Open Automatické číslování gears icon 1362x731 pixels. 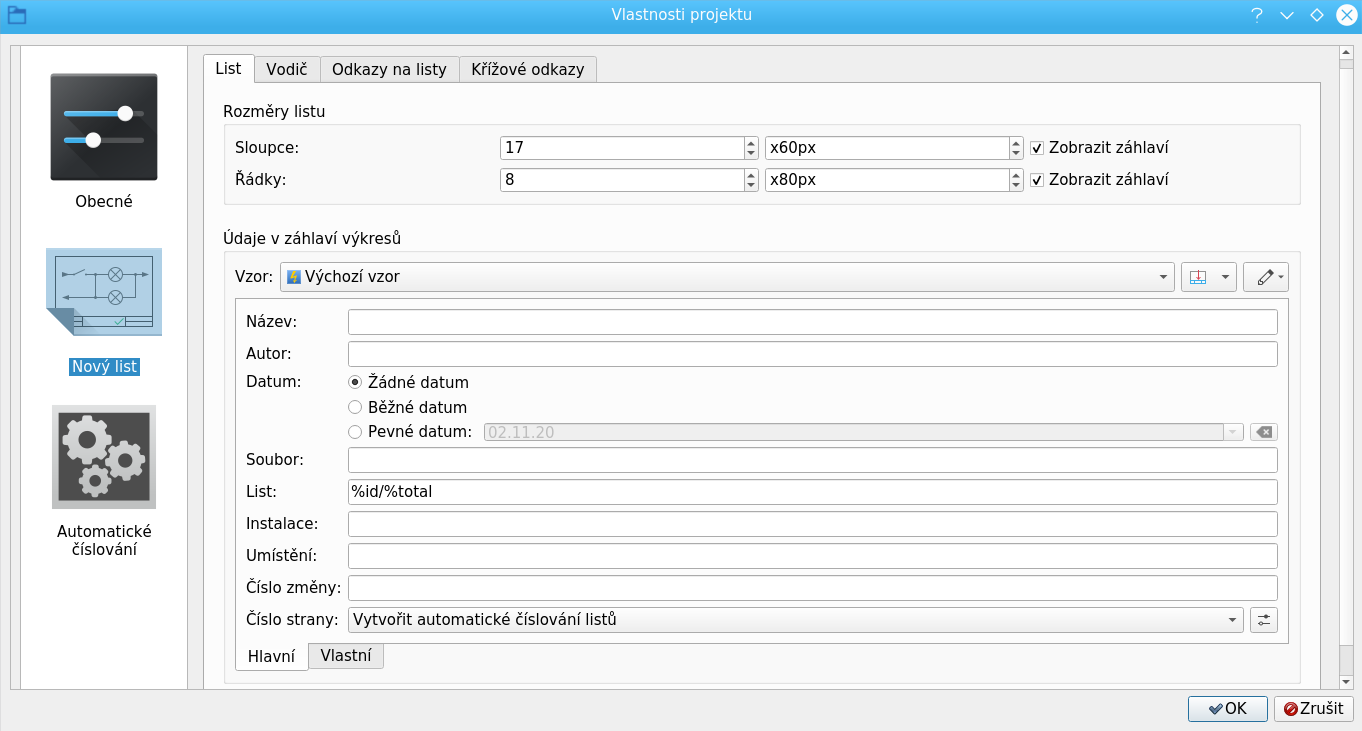pyautogui.click(x=104, y=457)
